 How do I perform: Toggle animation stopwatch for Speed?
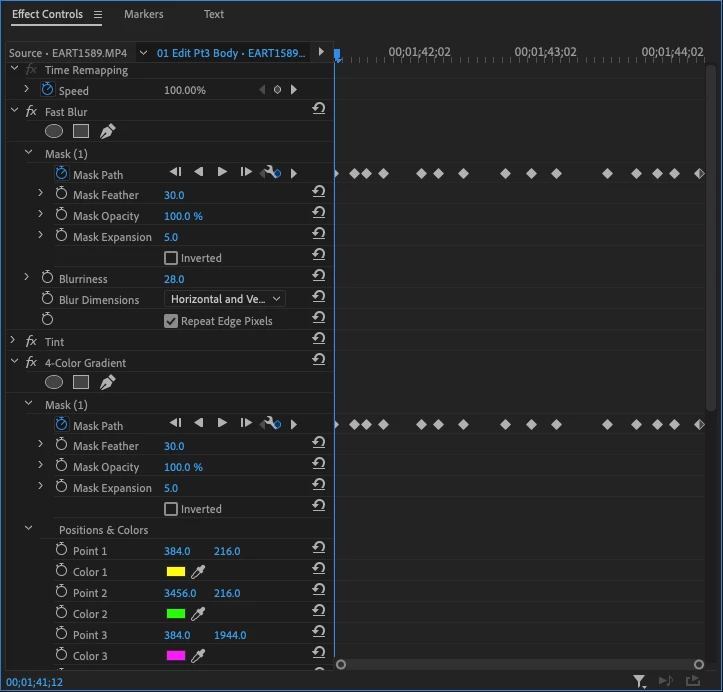click(x=47, y=89)
